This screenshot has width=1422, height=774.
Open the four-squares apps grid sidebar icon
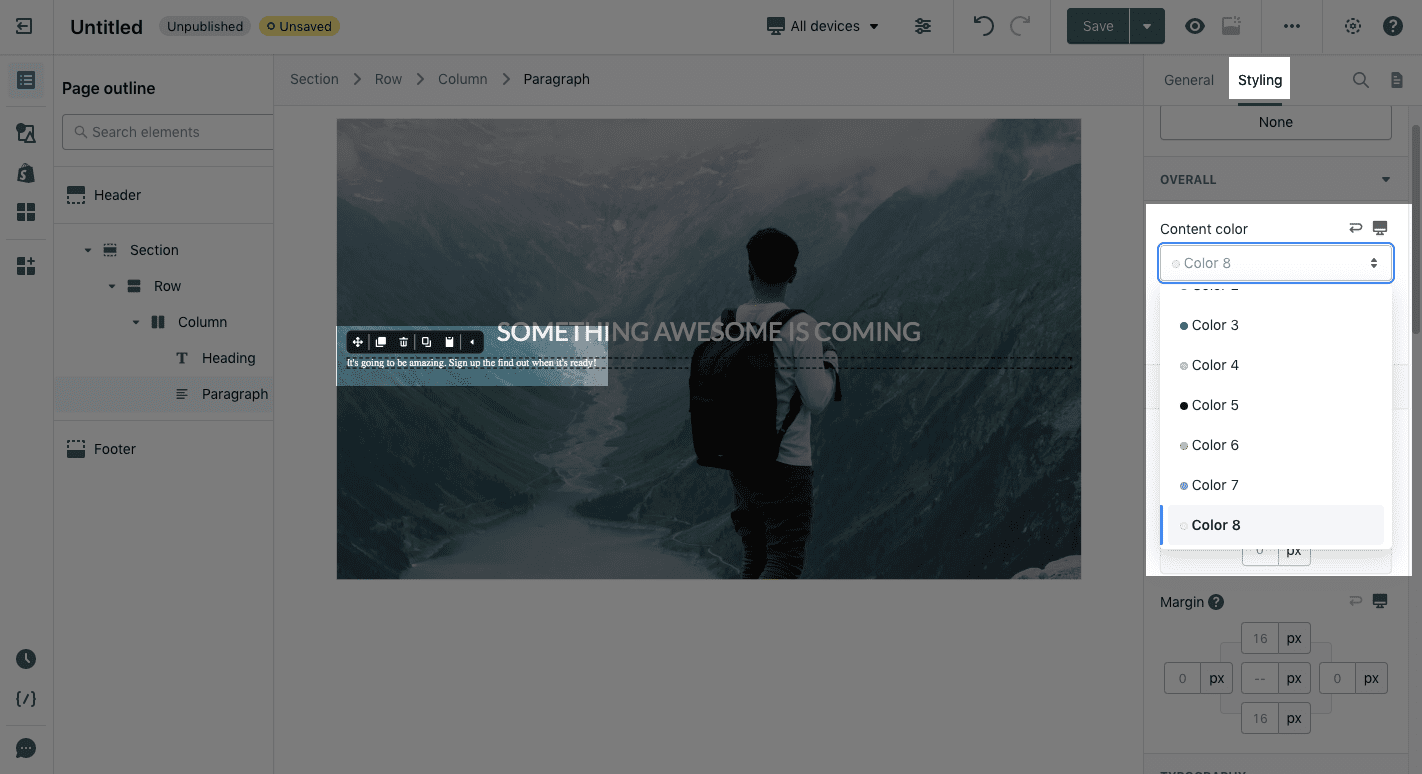pyautogui.click(x=26, y=212)
